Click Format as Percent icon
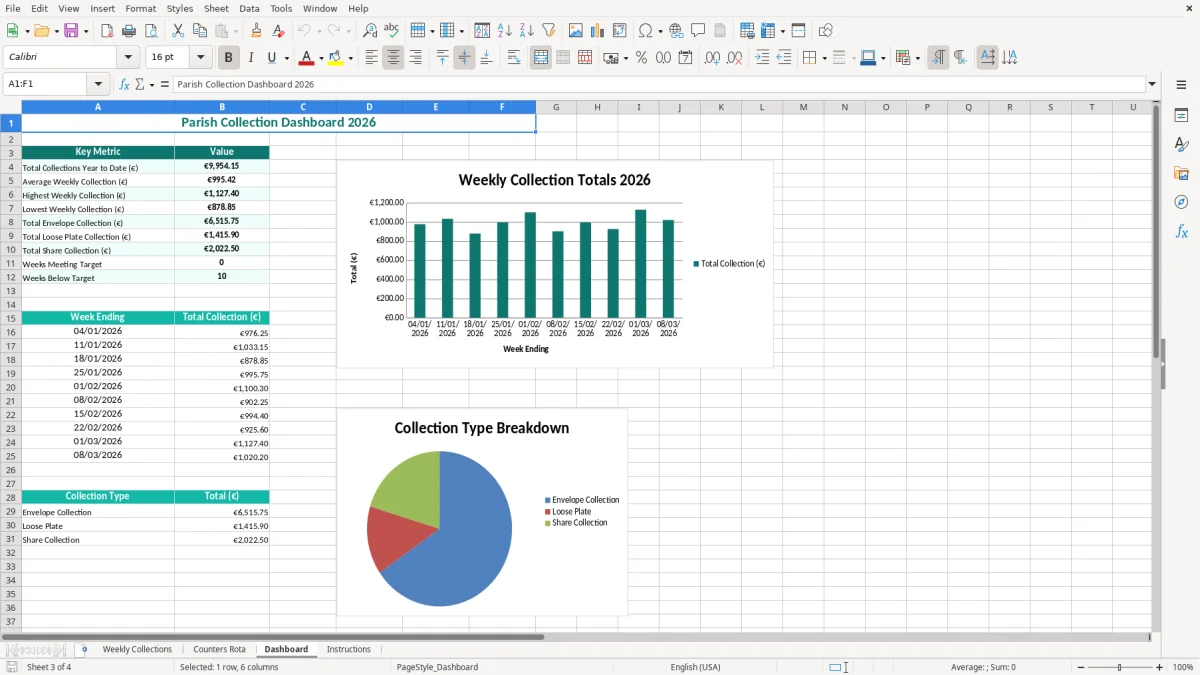The height and width of the screenshot is (675, 1200). point(641,58)
